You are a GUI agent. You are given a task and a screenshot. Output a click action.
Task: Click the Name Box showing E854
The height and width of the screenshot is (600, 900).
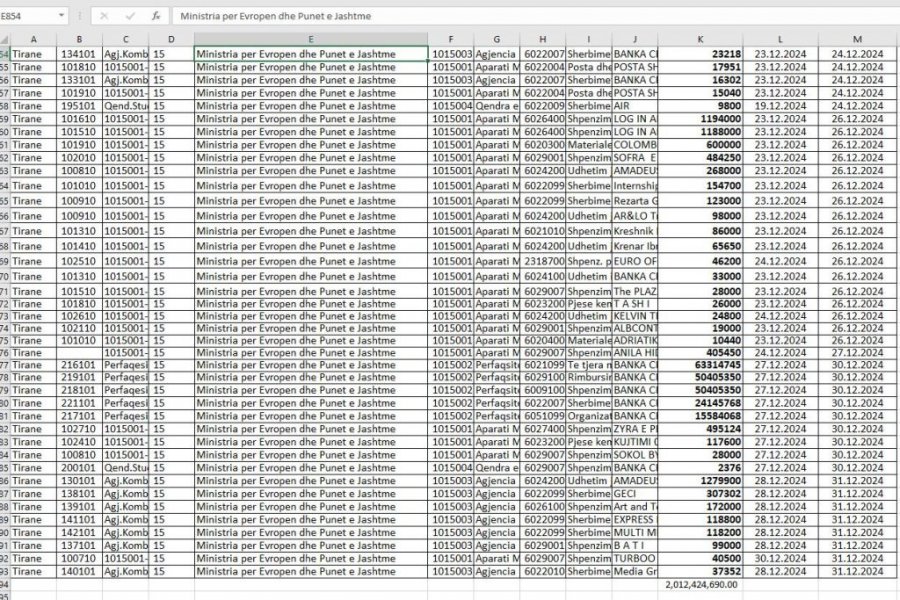pyautogui.click(x=28, y=17)
